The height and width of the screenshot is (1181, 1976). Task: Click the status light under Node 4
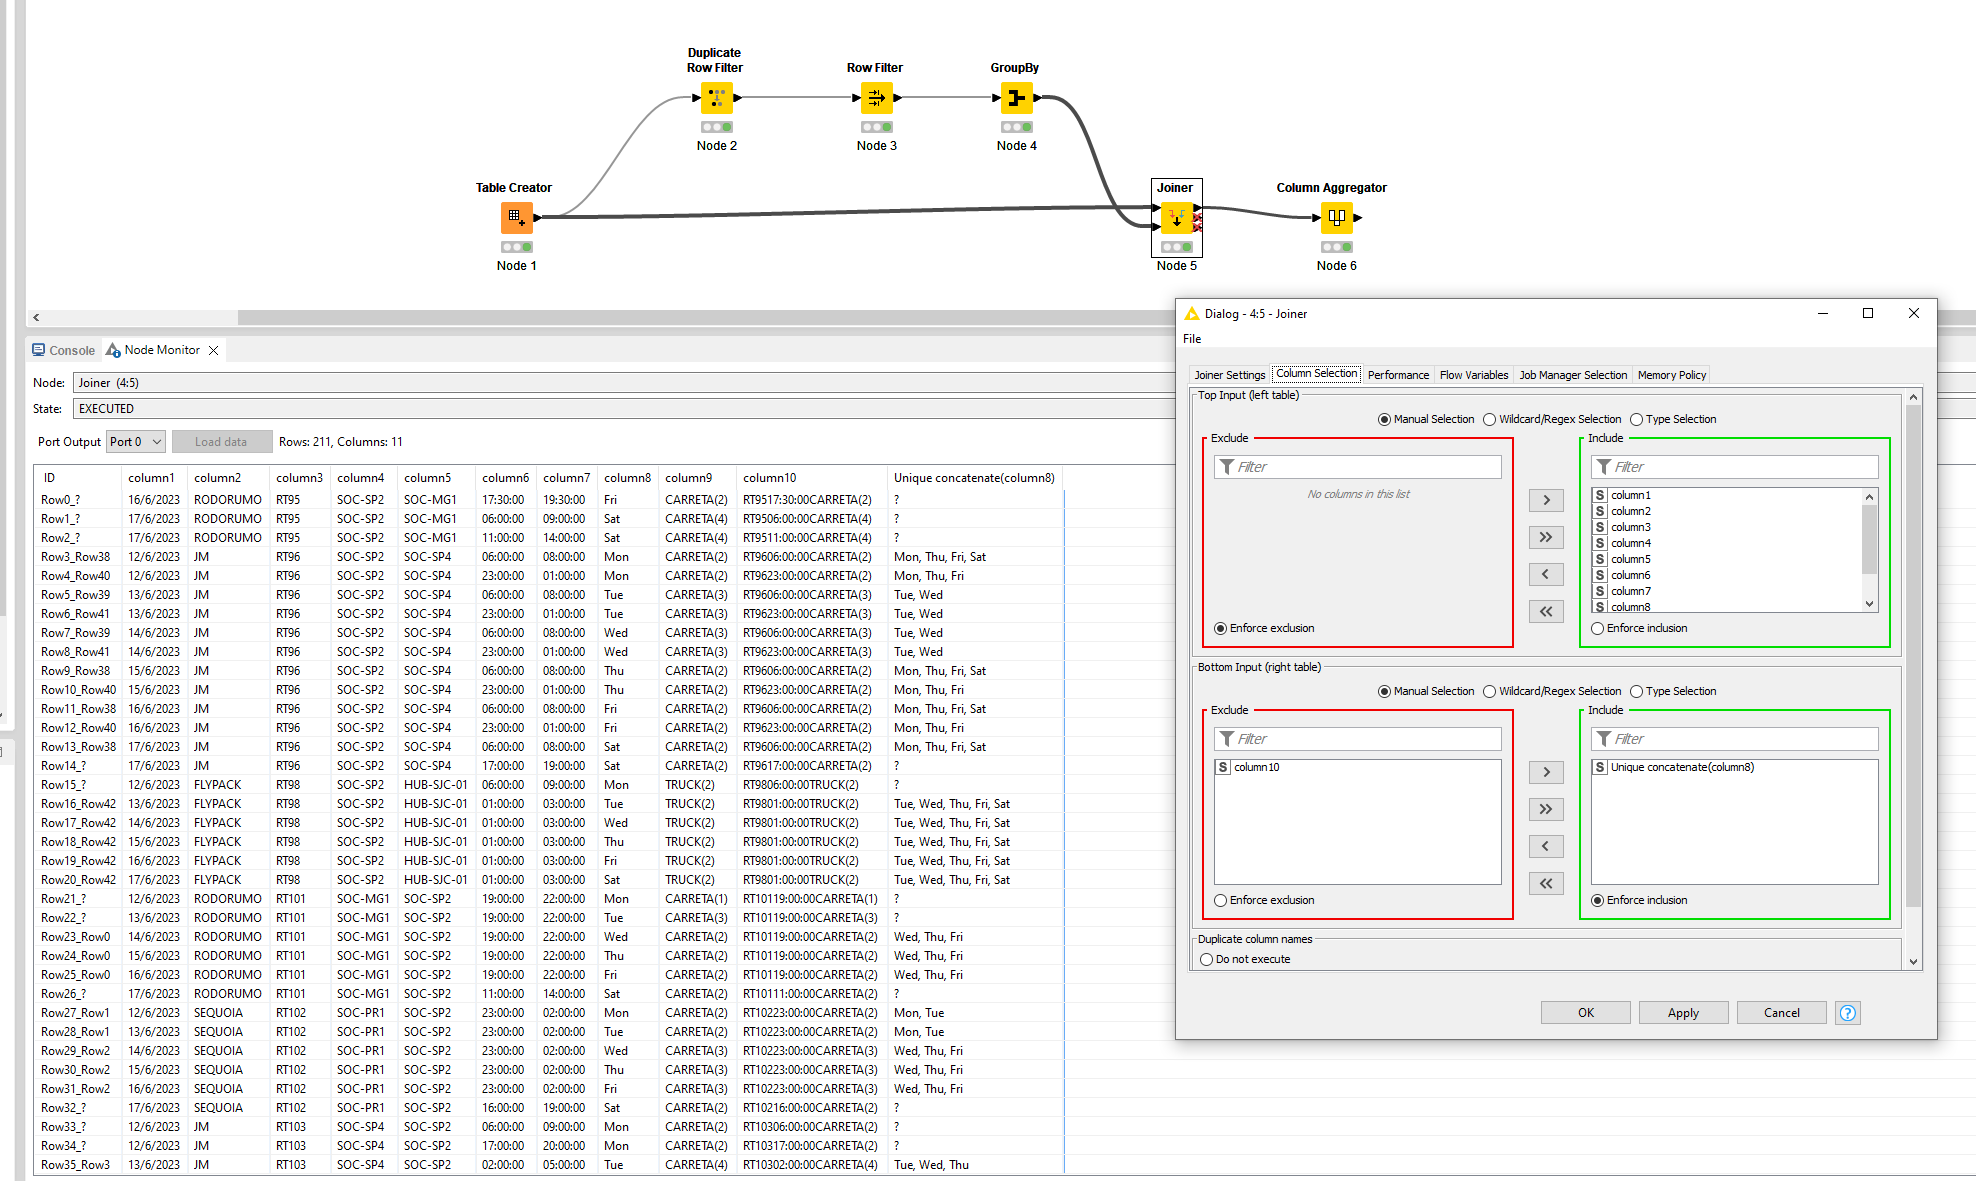[x=1016, y=127]
